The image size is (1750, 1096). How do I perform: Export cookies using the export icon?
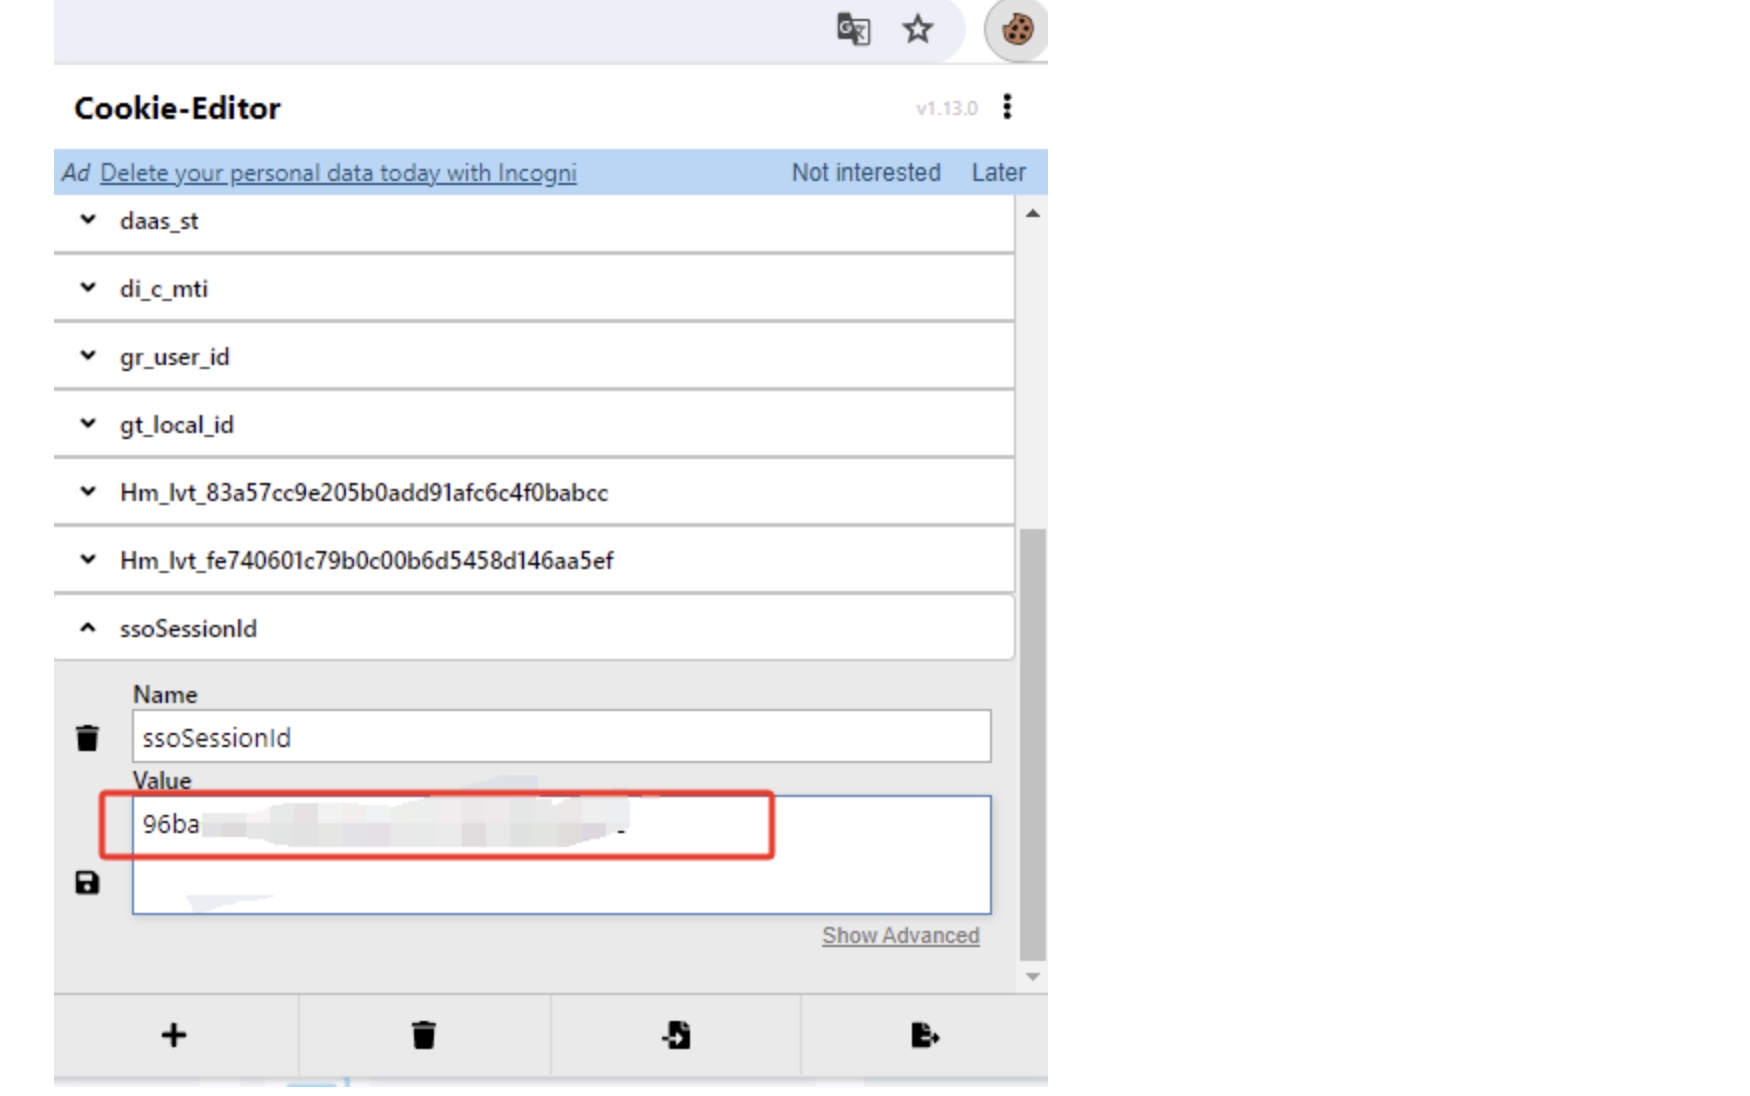(x=925, y=1035)
